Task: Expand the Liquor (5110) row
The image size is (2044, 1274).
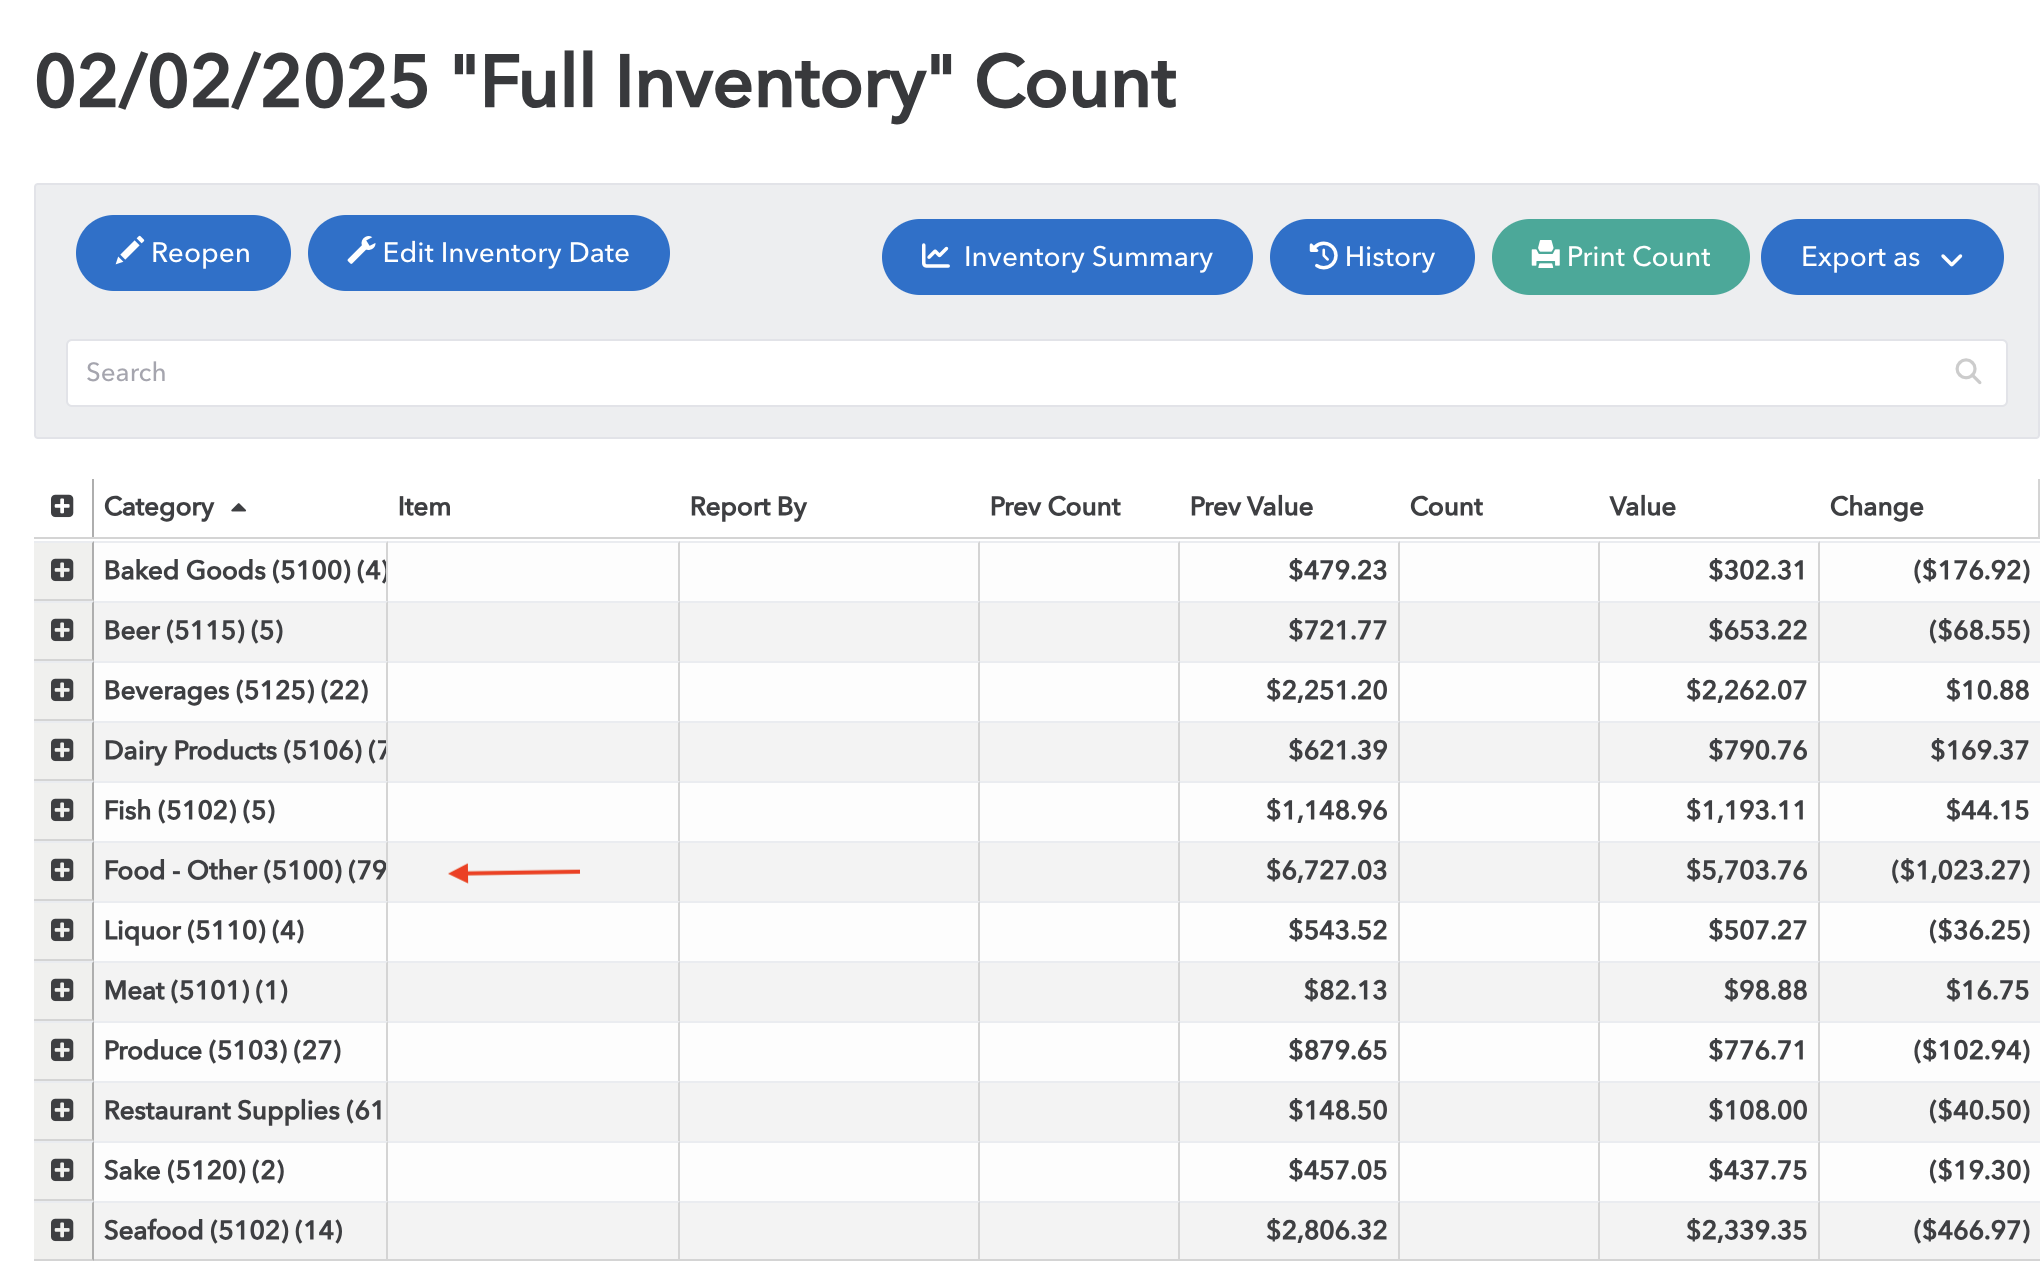Action: [x=62, y=930]
